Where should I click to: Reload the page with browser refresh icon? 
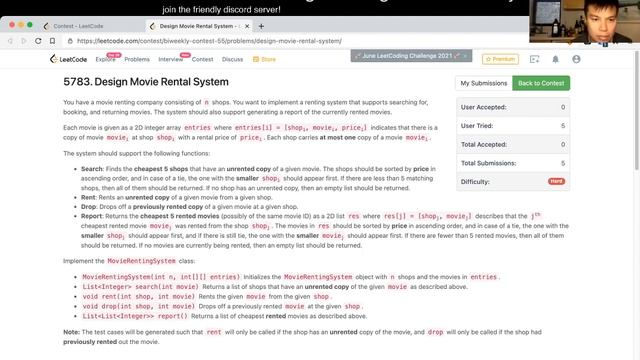pyautogui.click(x=38, y=41)
